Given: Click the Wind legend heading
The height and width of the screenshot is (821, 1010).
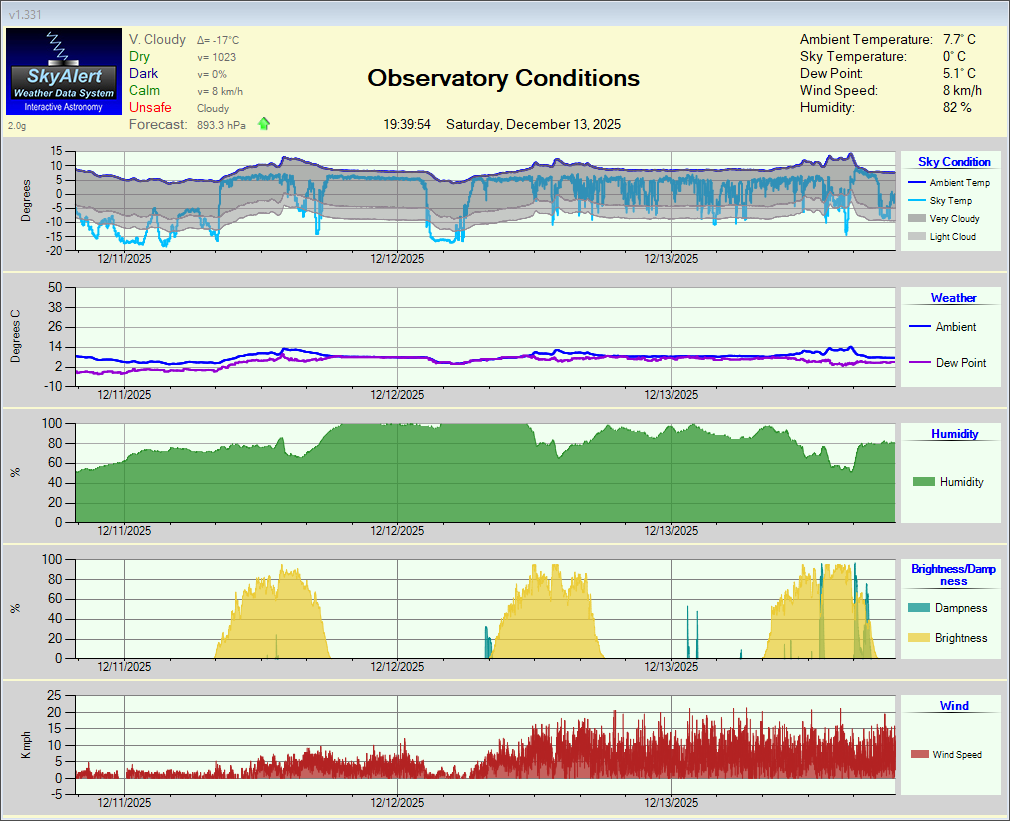Looking at the screenshot, I should [954, 706].
